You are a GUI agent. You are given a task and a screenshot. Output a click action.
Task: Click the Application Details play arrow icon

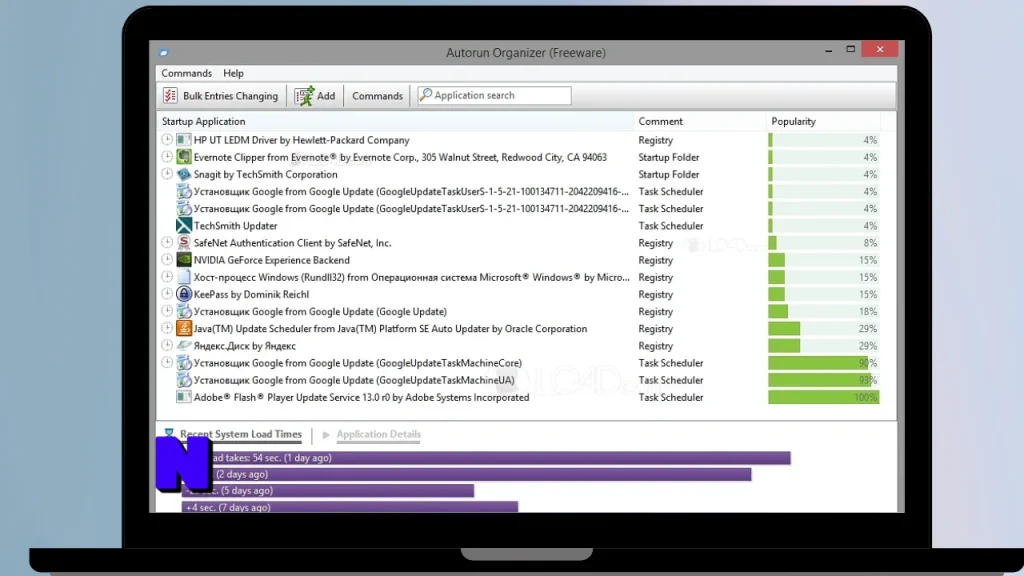point(326,434)
